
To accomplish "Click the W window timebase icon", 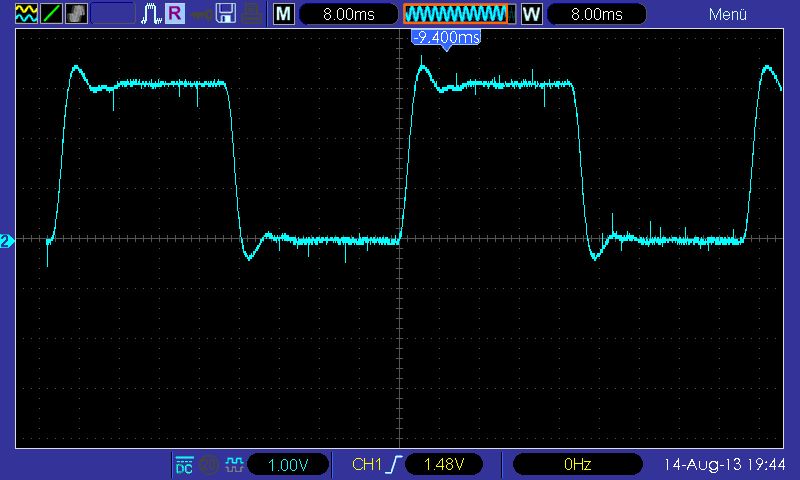I will 531,14.
